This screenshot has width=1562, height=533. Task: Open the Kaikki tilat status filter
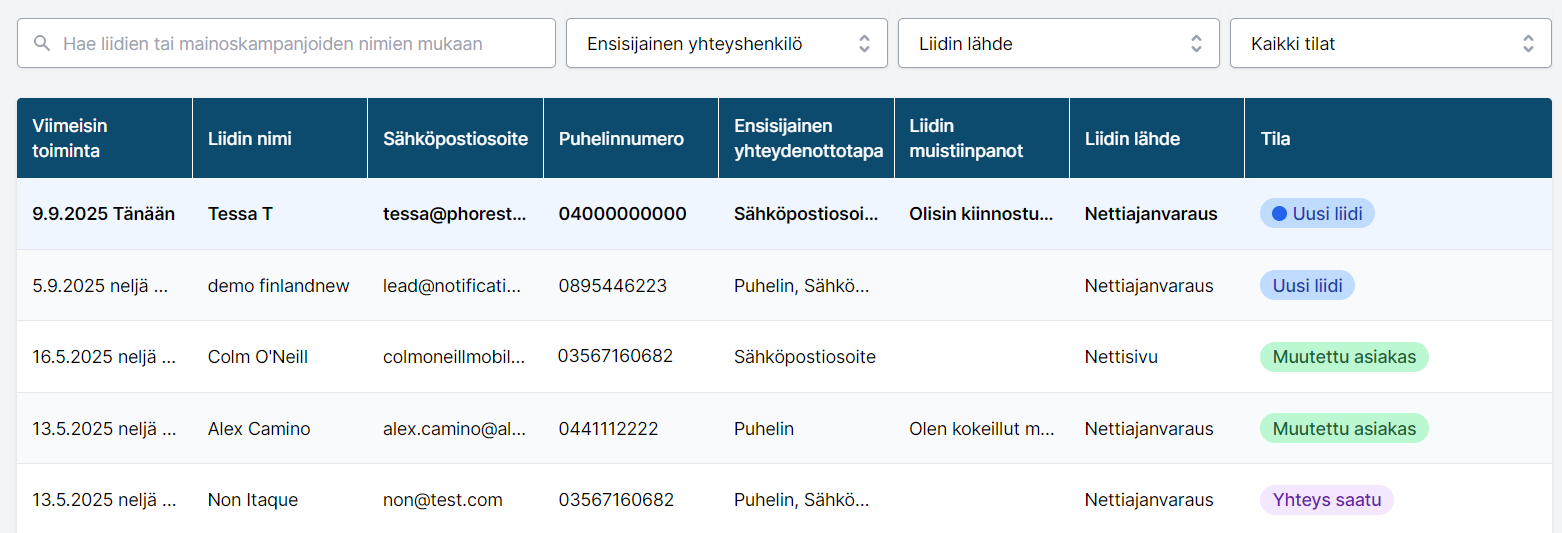tap(1390, 44)
